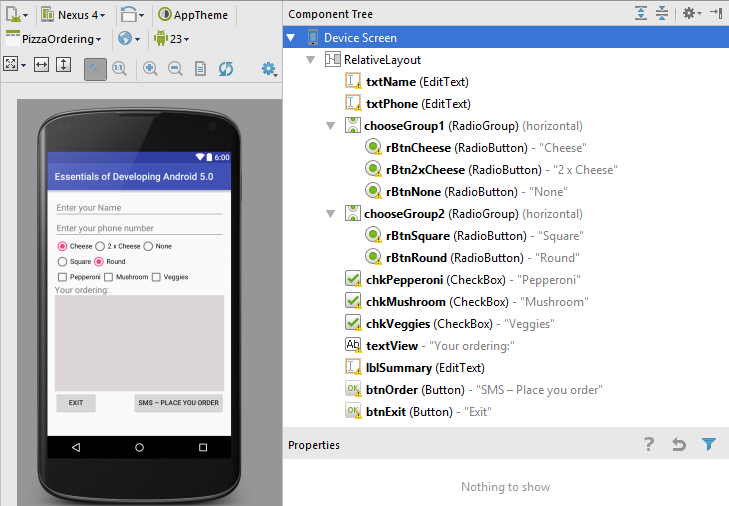Viewport: 729px width, 506px height.
Task: Open the designer settings gear in toolbar
Action: [269, 69]
